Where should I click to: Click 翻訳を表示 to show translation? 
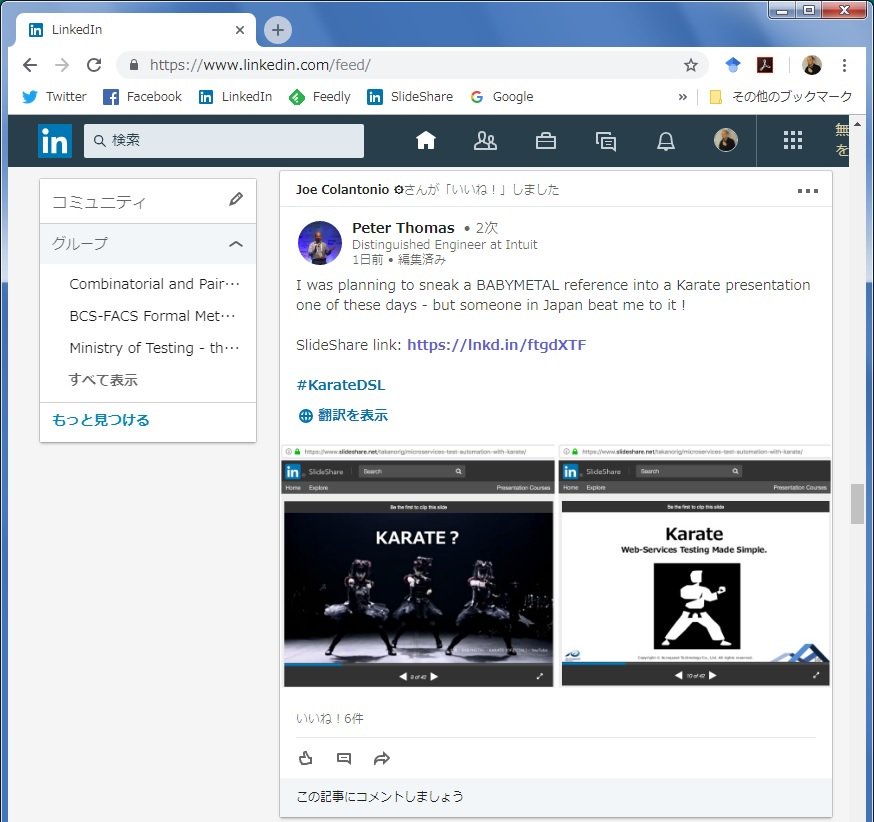[x=343, y=415]
